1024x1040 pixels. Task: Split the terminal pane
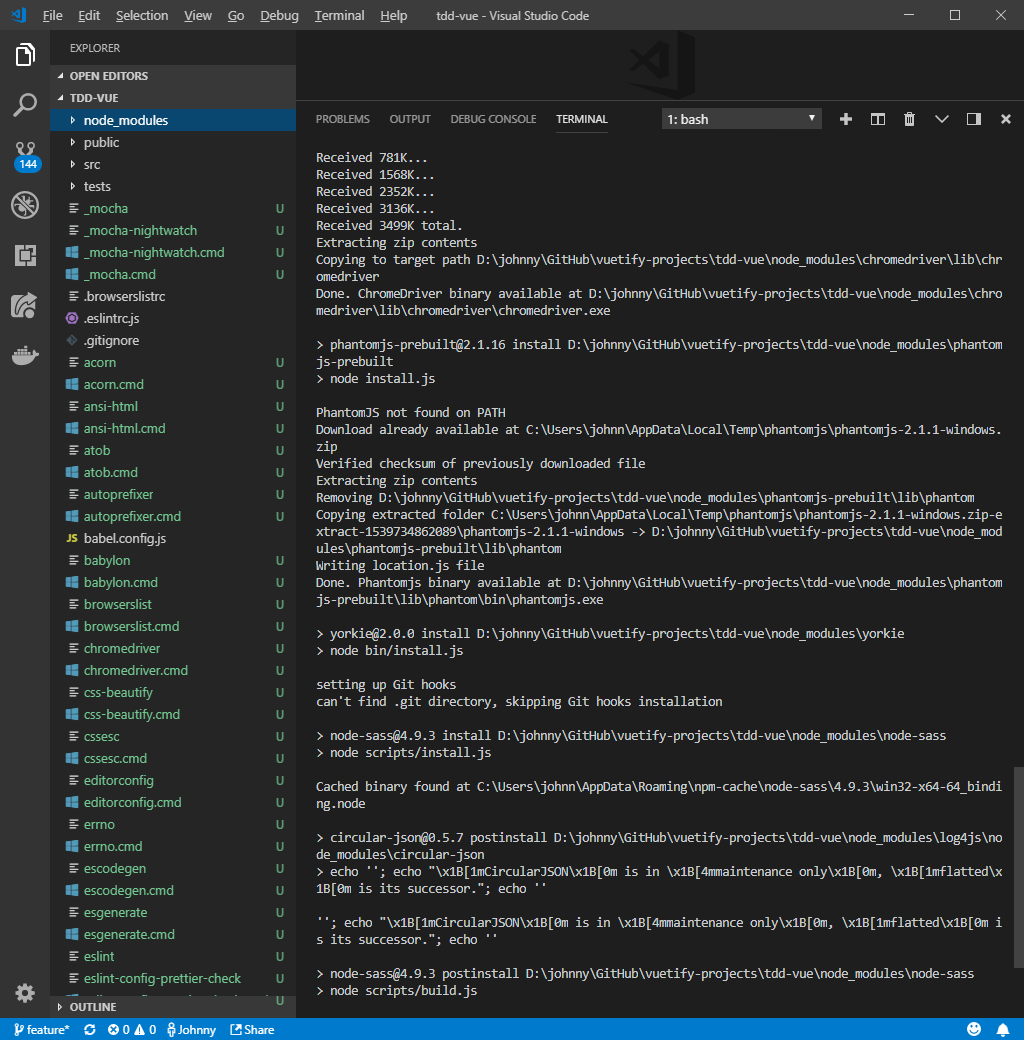pyautogui.click(x=877, y=119)
